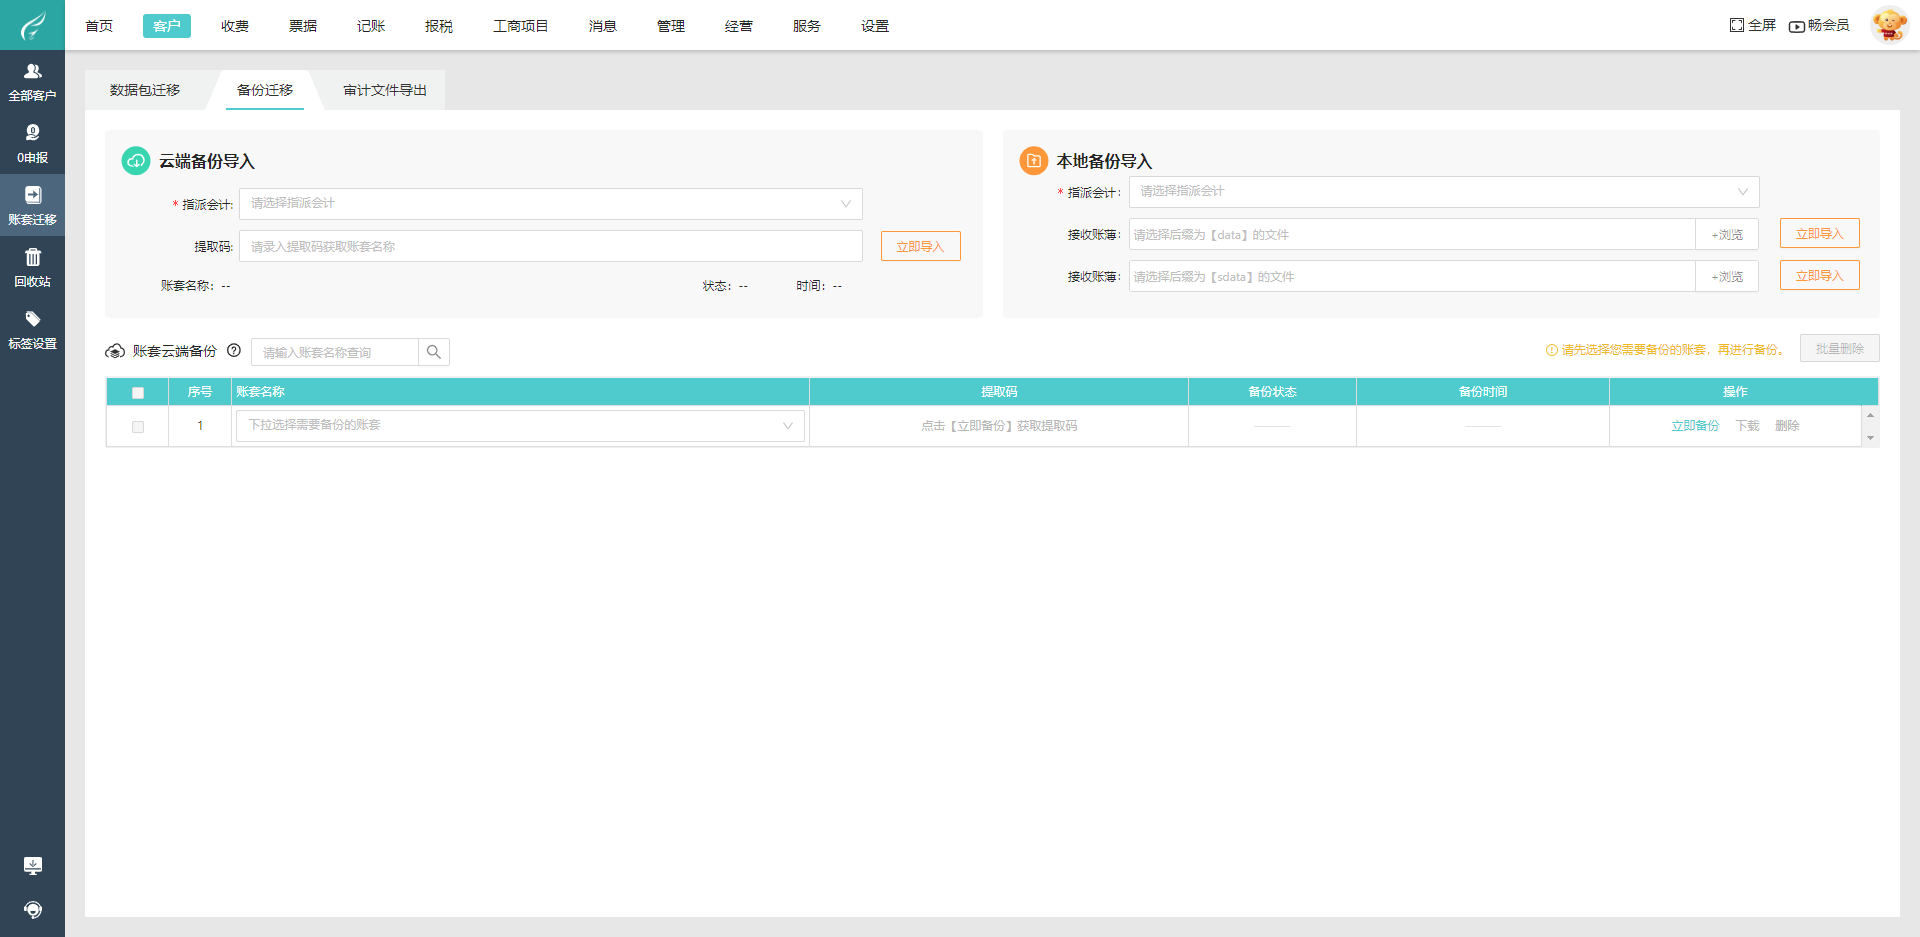Open the 报税 menu item
The image size is (1920, 937).
click(x=438, y=25)
